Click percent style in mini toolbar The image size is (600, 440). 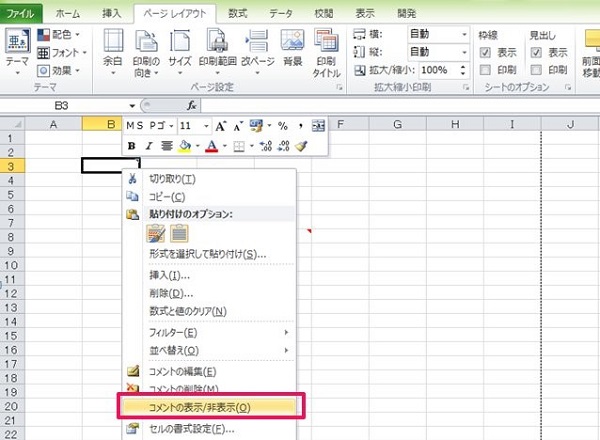[x=283, y=126]
